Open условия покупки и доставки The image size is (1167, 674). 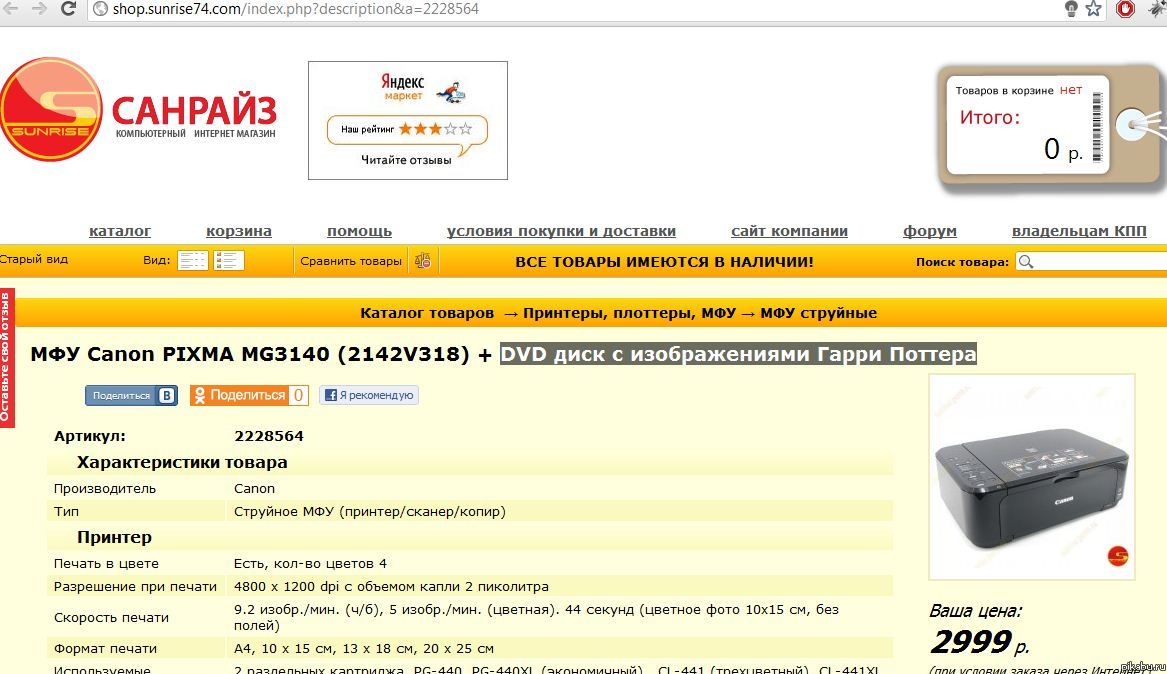(x=561, y=231)
